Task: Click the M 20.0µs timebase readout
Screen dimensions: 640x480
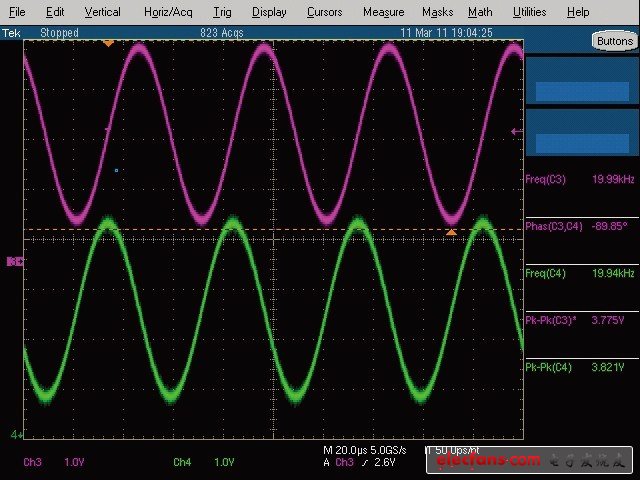Action: coord(345,451)
